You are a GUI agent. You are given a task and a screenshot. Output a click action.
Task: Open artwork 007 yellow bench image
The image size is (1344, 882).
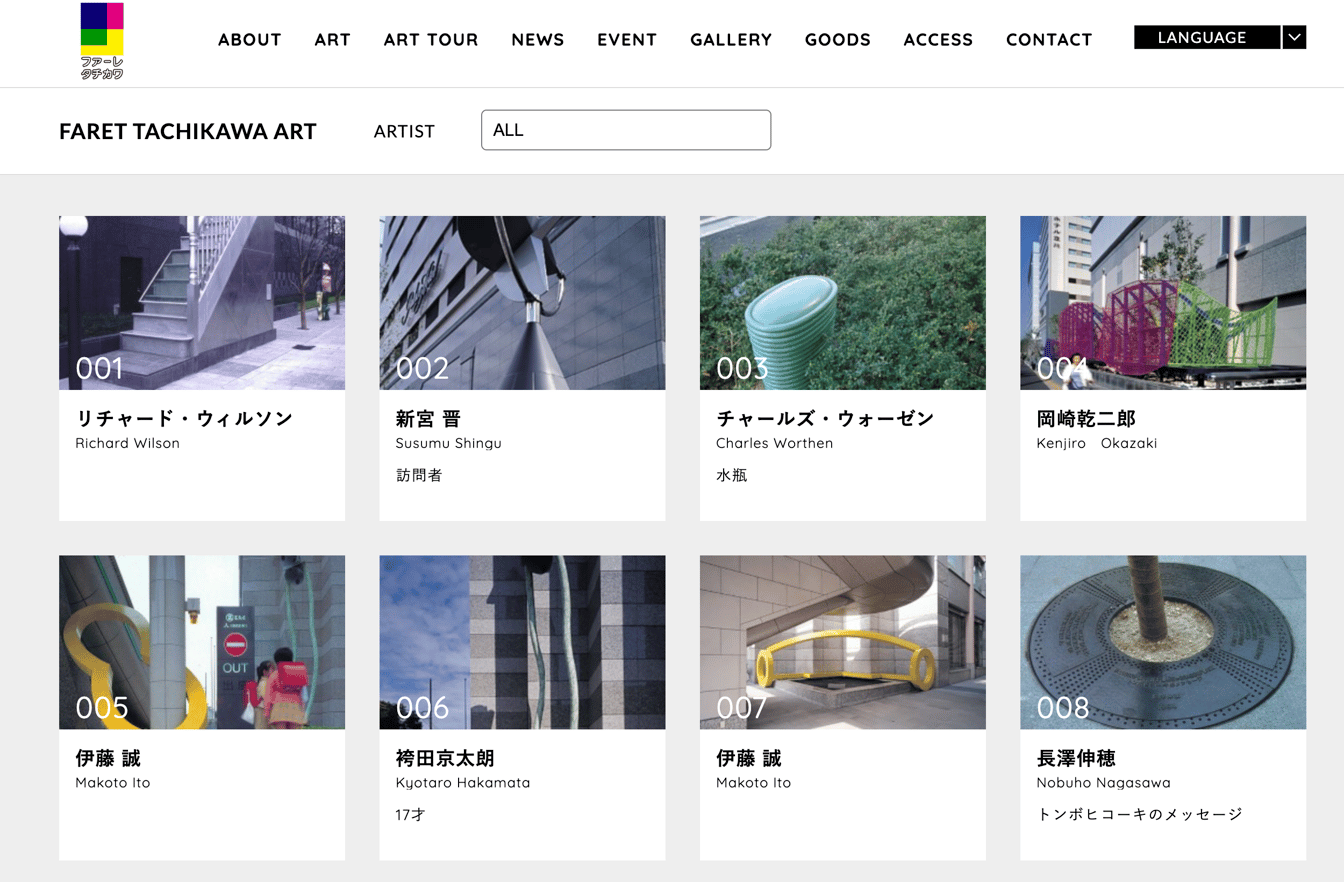pyautogui.click(x=842, y=642)
